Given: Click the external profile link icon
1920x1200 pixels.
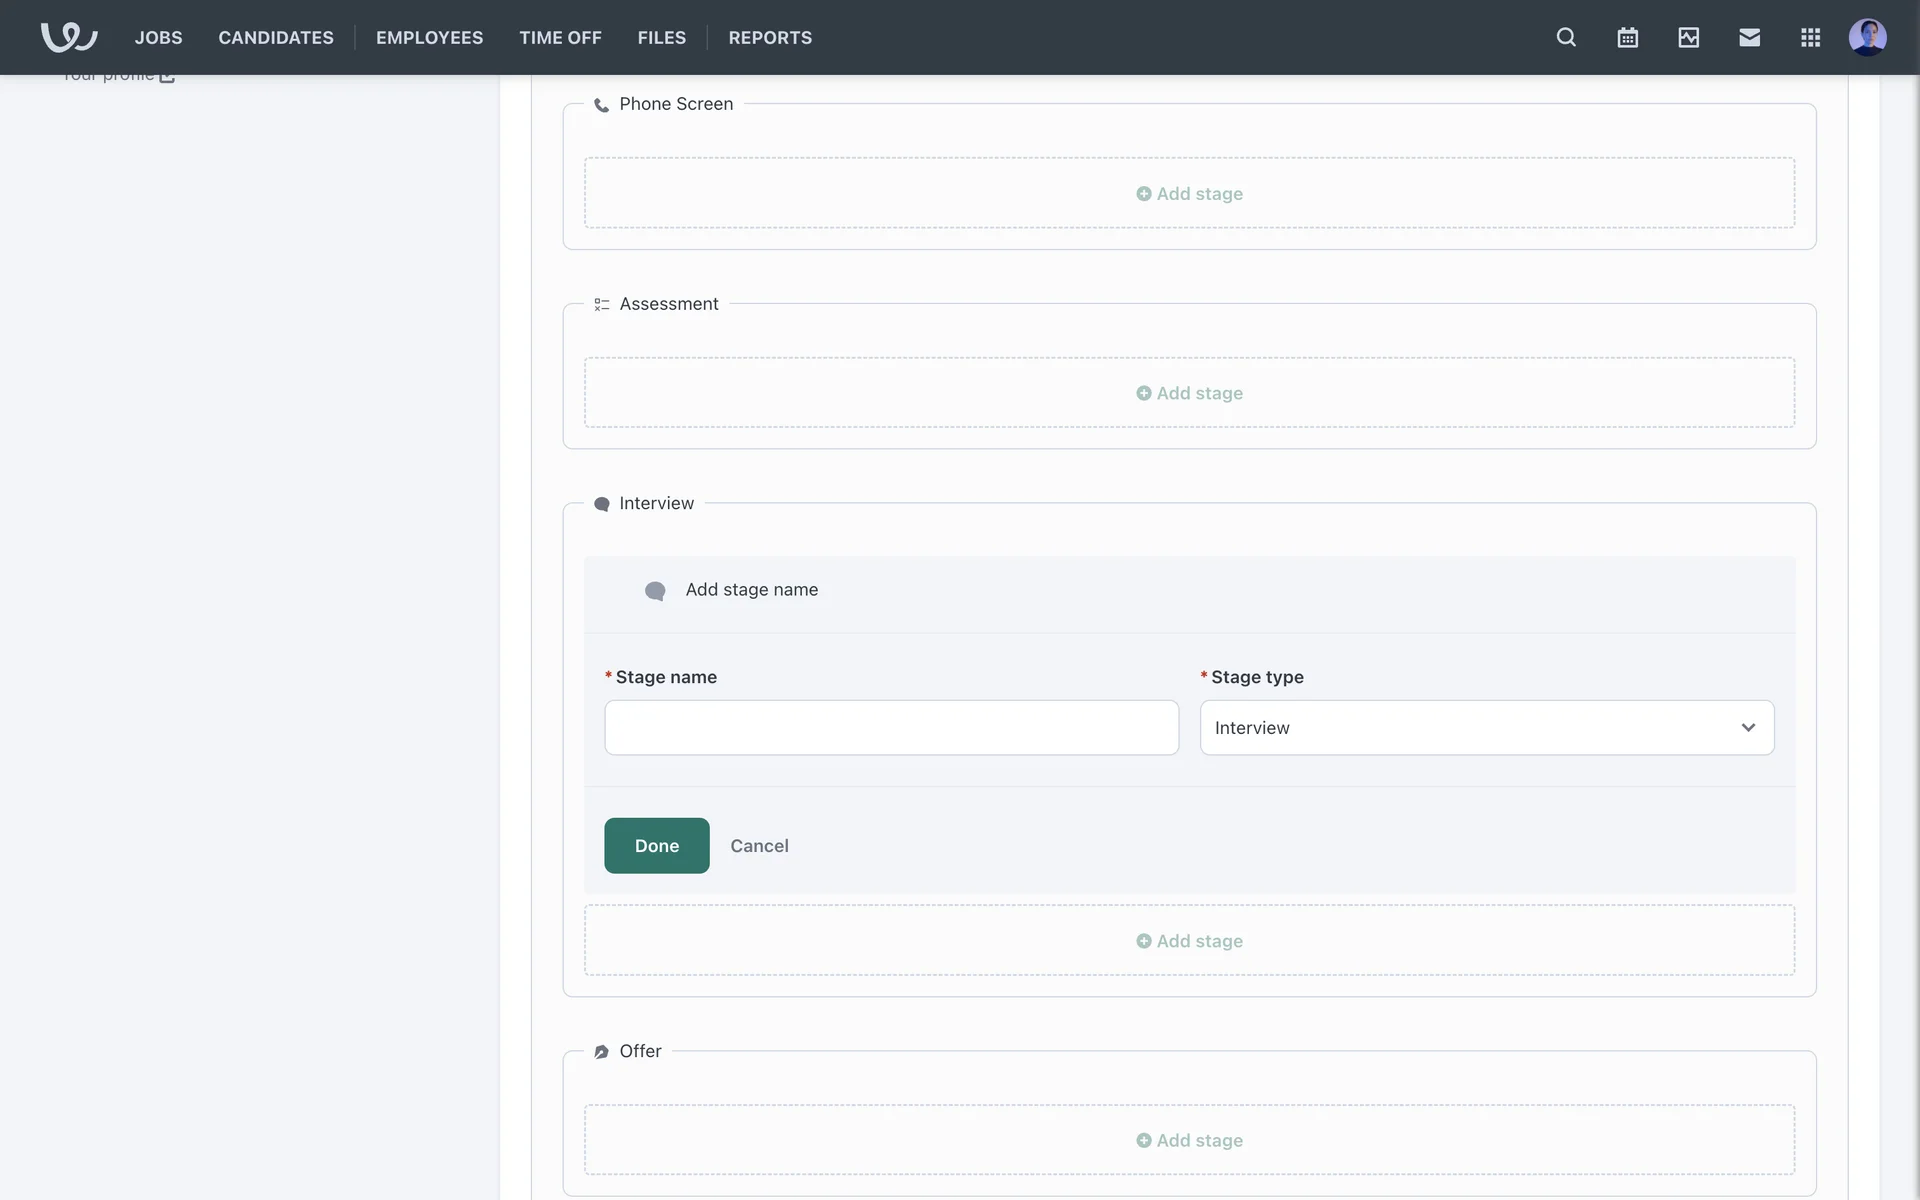Looking at the screenshot, I should 167,76.
